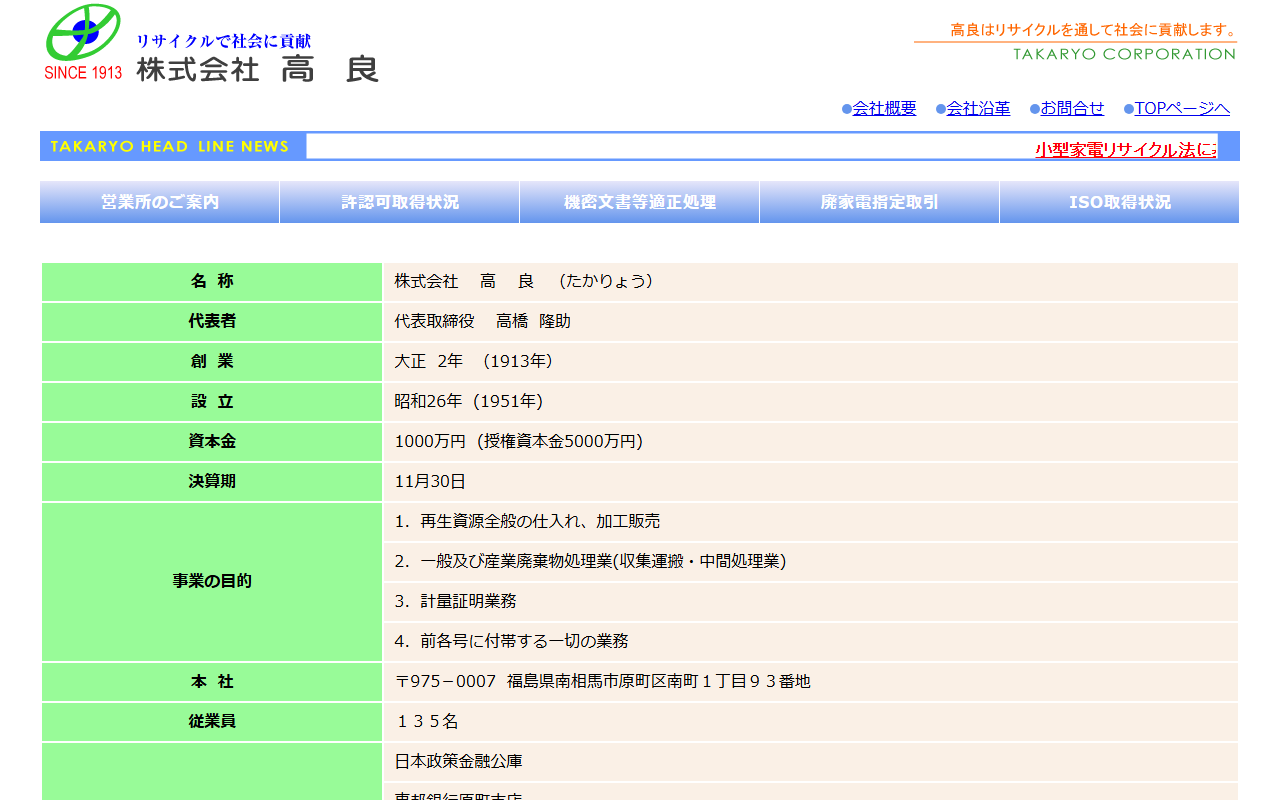The height and width of the screenshot is (800, 1280).
Task: Open the 会社沿革 link
Action: 978,108
